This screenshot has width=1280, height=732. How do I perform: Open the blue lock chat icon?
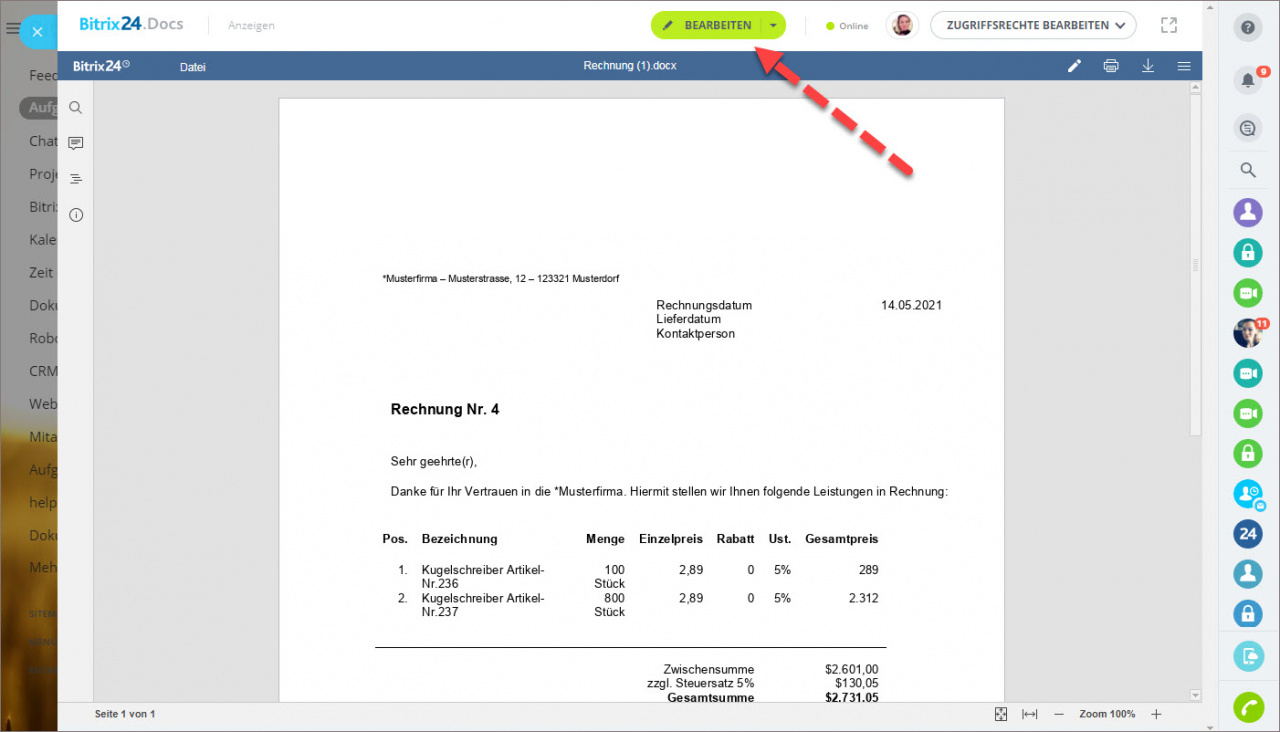[x=1247, y=613]
